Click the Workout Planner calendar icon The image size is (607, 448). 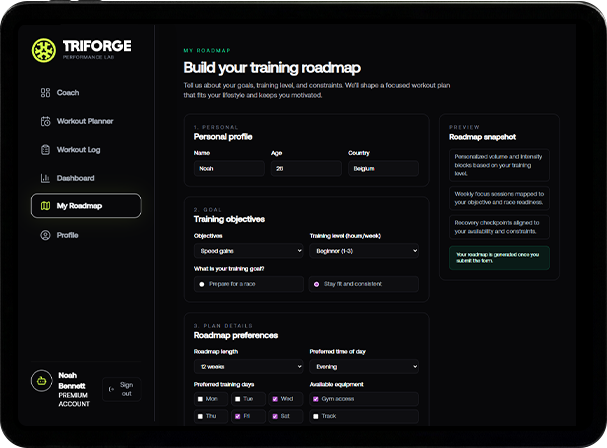point(46,121)
